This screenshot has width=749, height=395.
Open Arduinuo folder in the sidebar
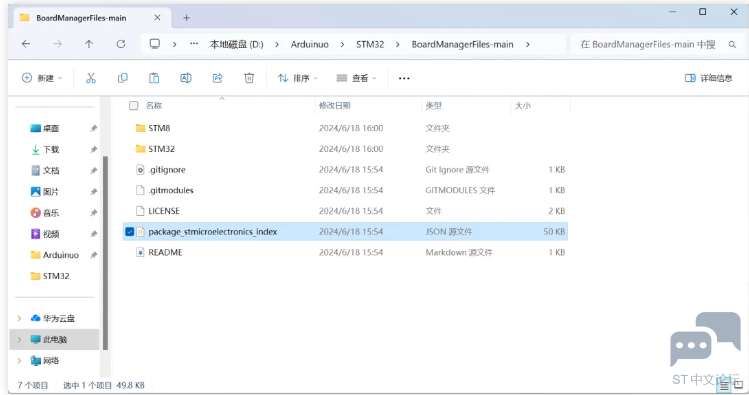54,255
